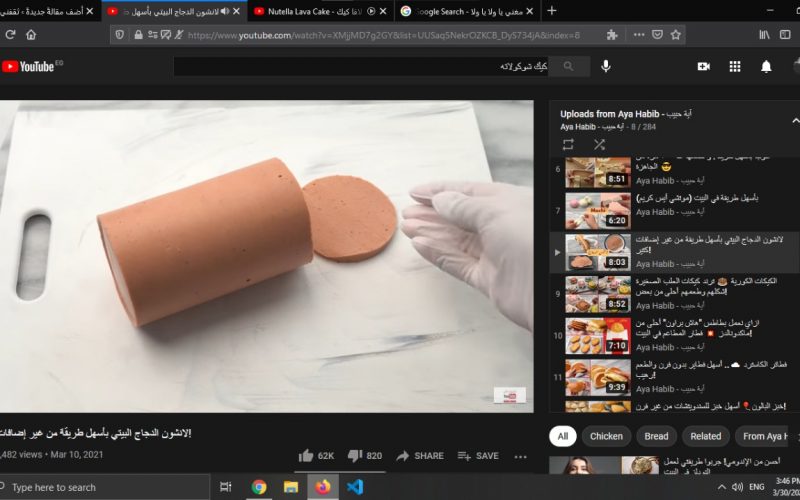Open the Firefox library icon
The height and width of the screenshot is (500, 800).
pyautogui.click(x=764, y=35)
